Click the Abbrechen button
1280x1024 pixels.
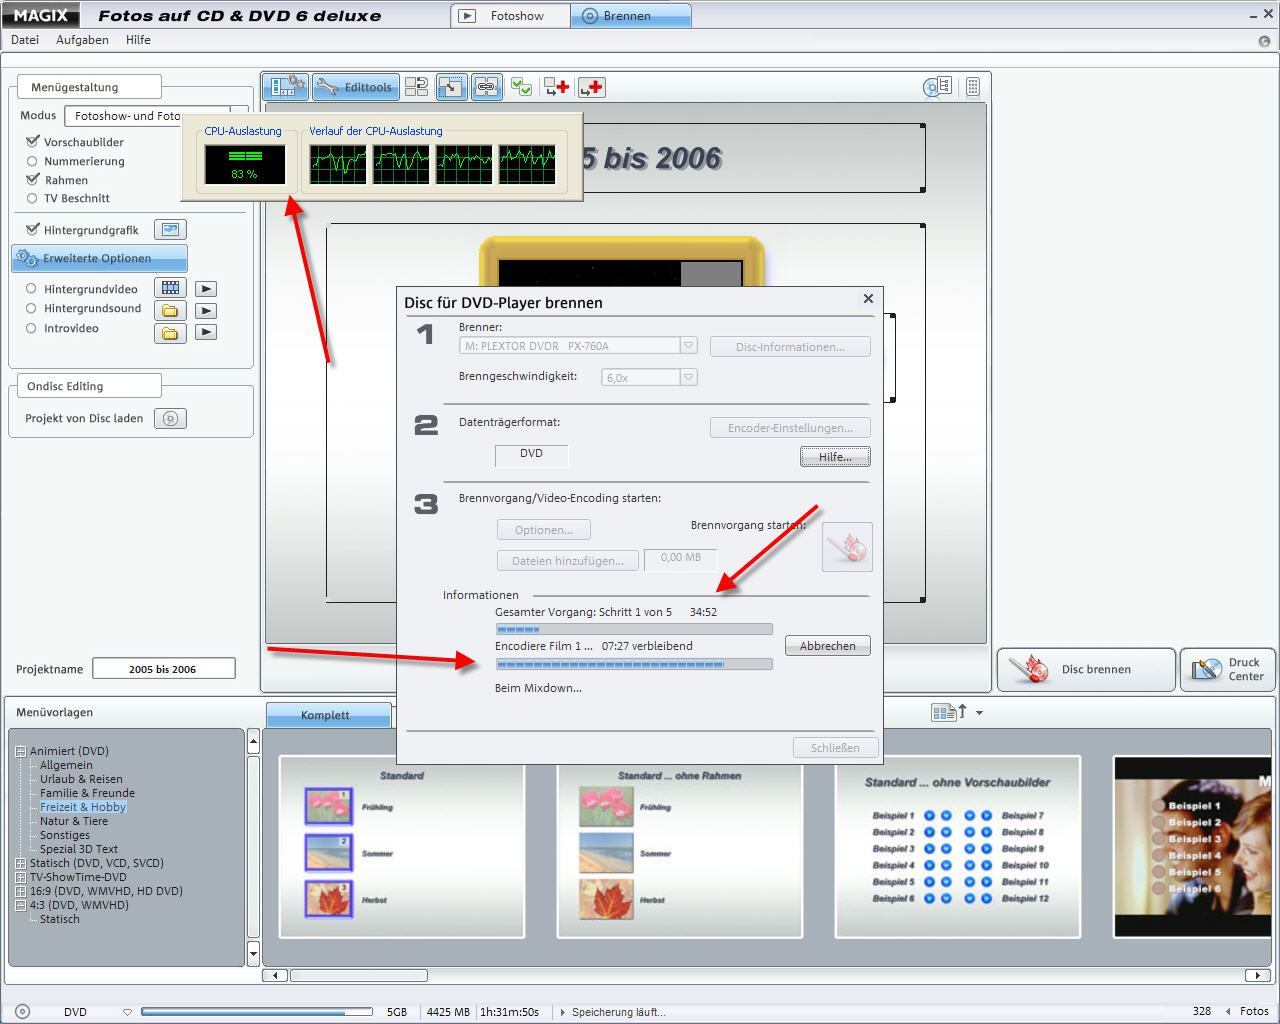(x=827, y=646)
